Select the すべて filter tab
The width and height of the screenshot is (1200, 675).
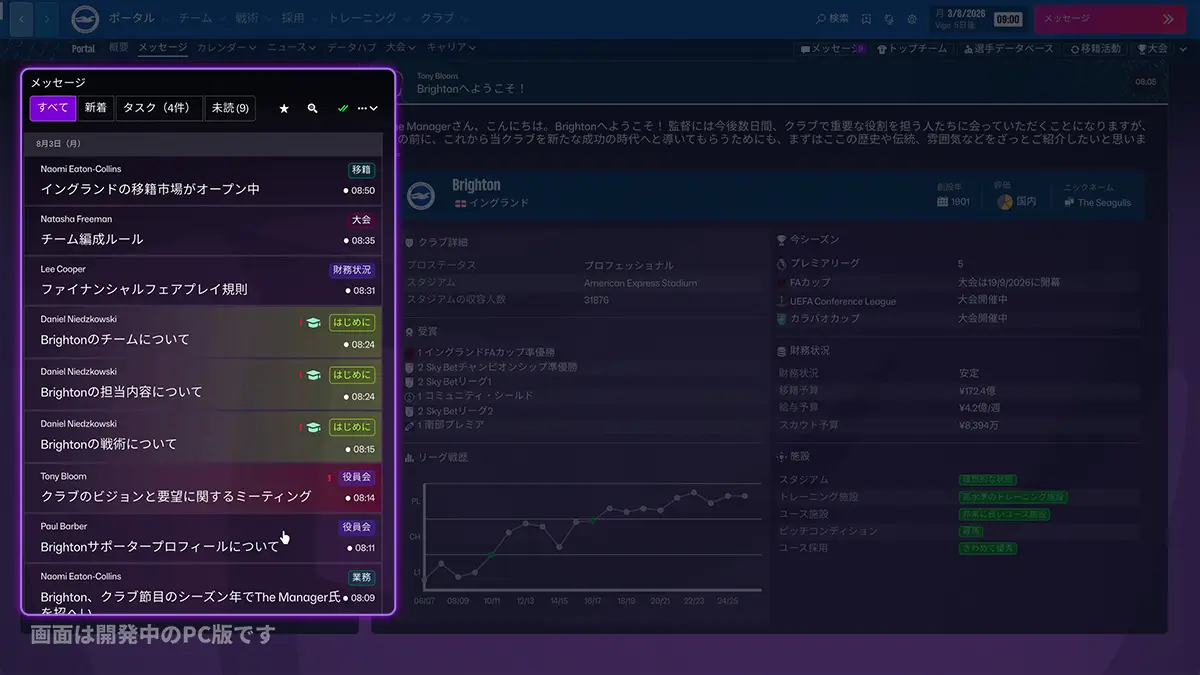(x=53, y=108)
